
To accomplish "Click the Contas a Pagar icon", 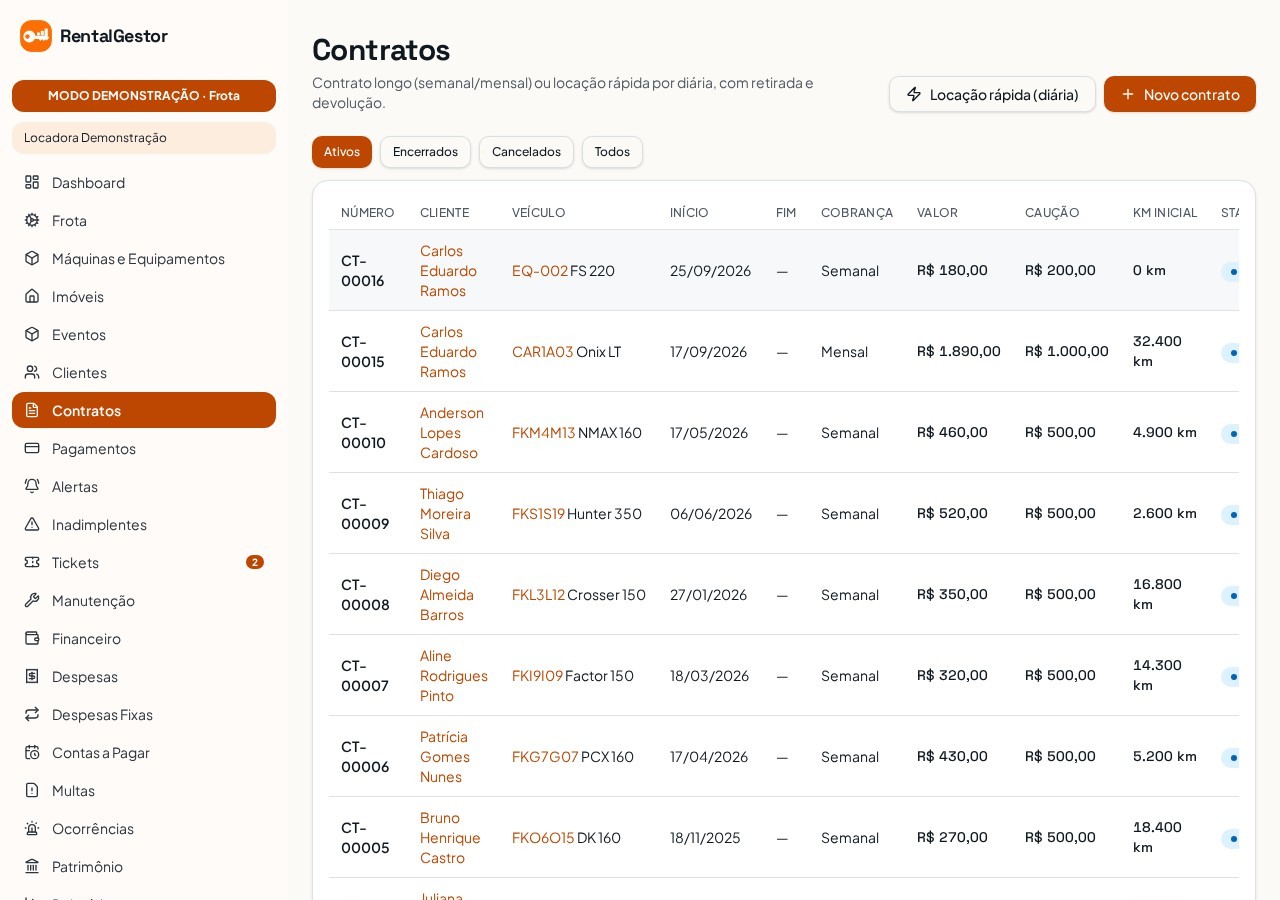I will coord(32,752).
